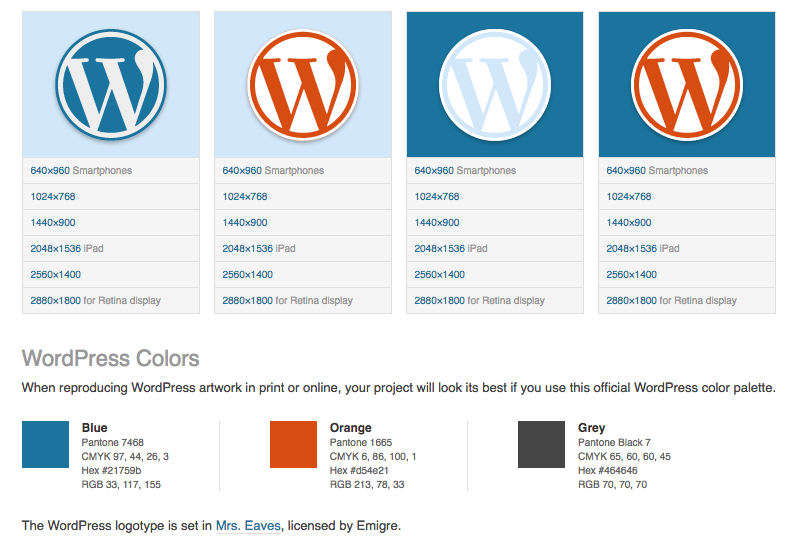799x558 pixels.
Task: Download 1024x768 for light-logo-on-blue wallpaper
Action: pyautogui.click(x=437, y=197)
